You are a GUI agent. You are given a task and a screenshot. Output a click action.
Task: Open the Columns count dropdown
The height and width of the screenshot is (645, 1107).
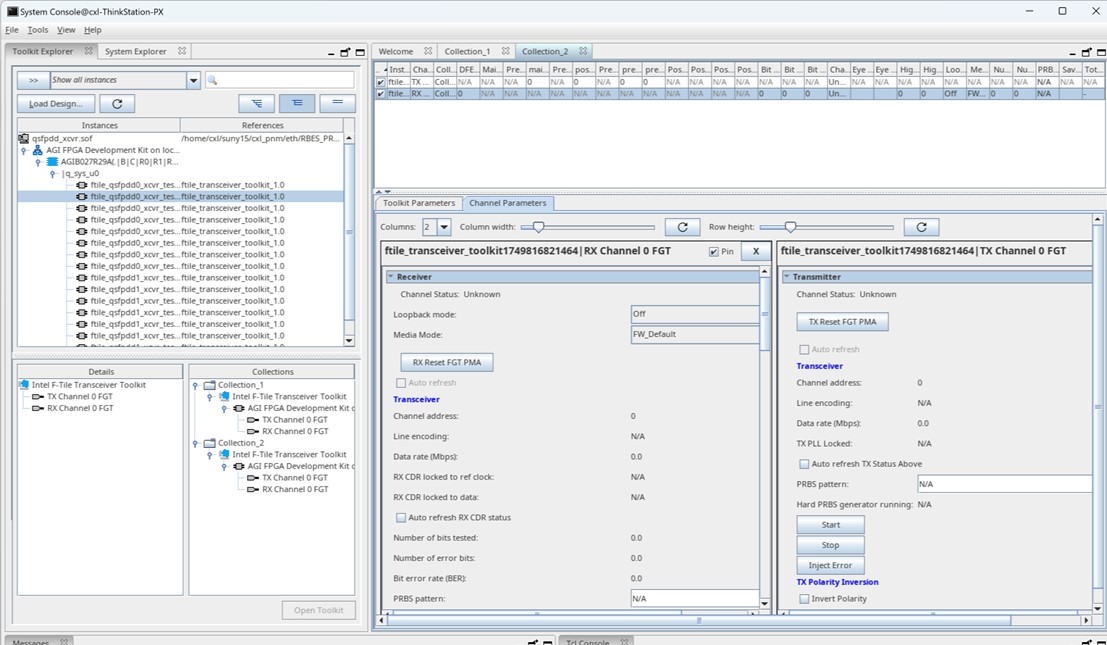coord(444,227)
